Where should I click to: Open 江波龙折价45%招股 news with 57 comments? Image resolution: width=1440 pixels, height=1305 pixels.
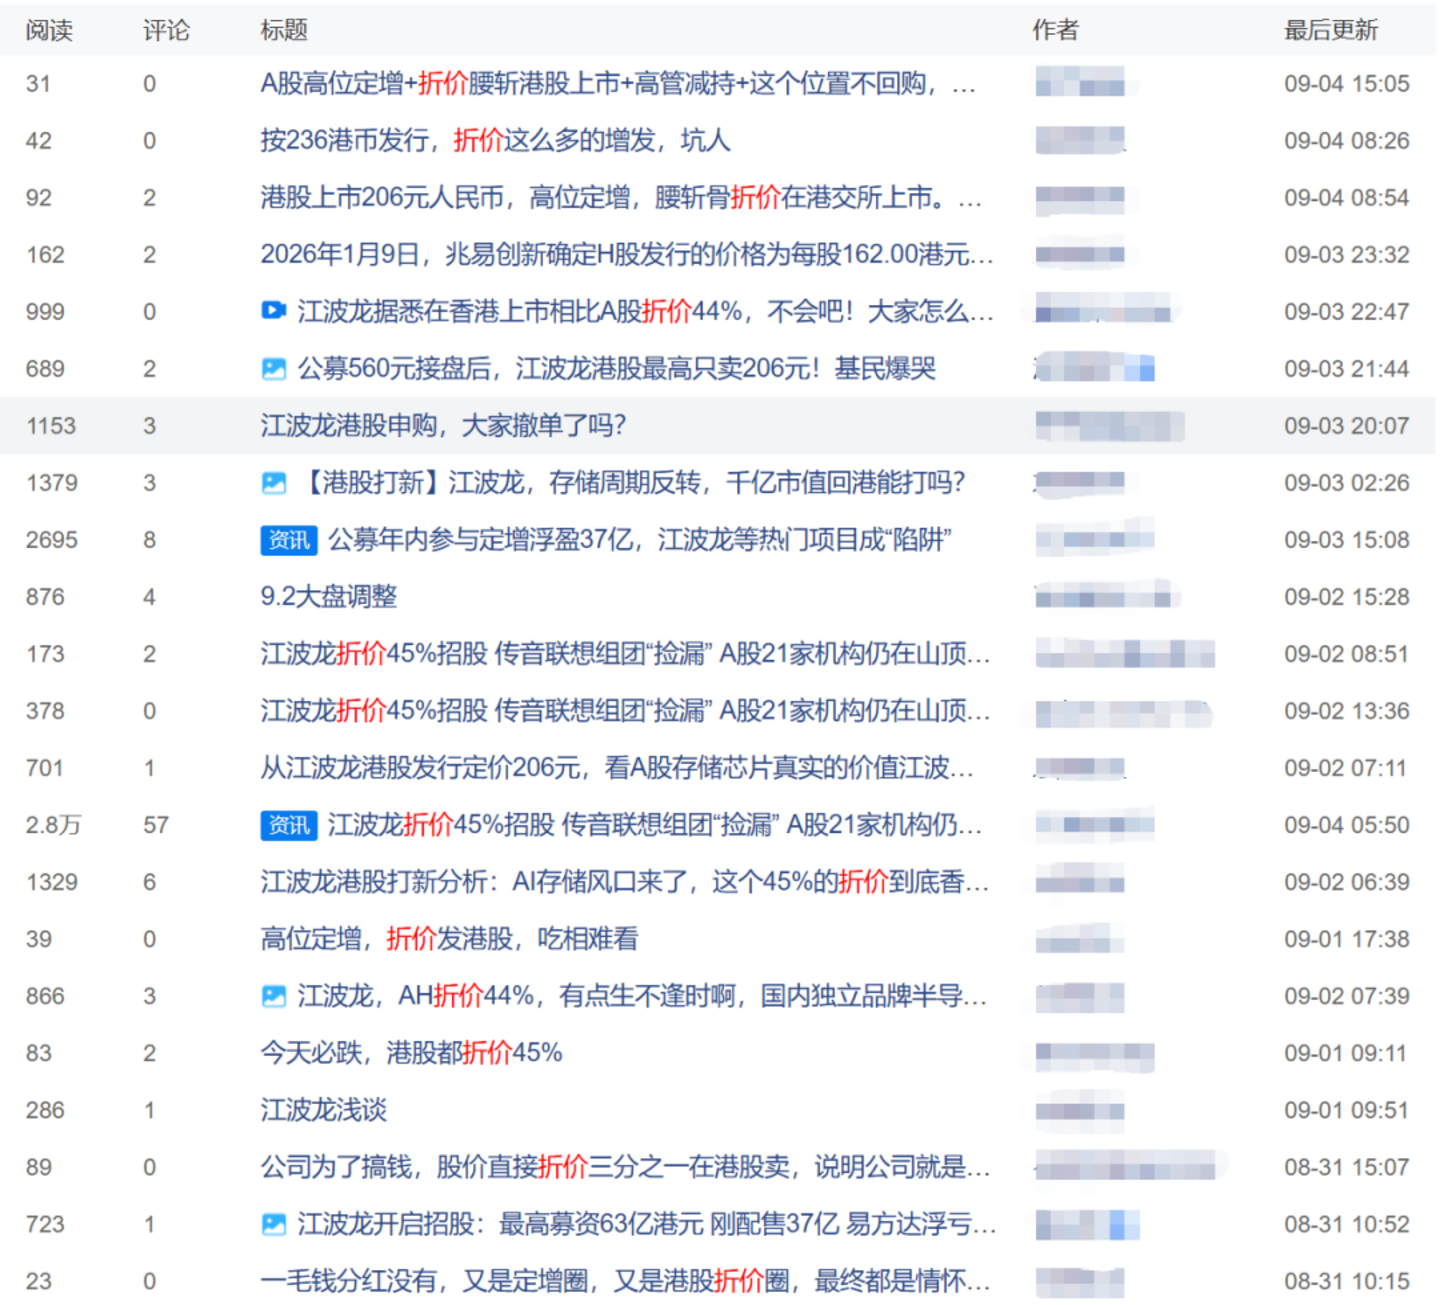(x=655, y=825)
